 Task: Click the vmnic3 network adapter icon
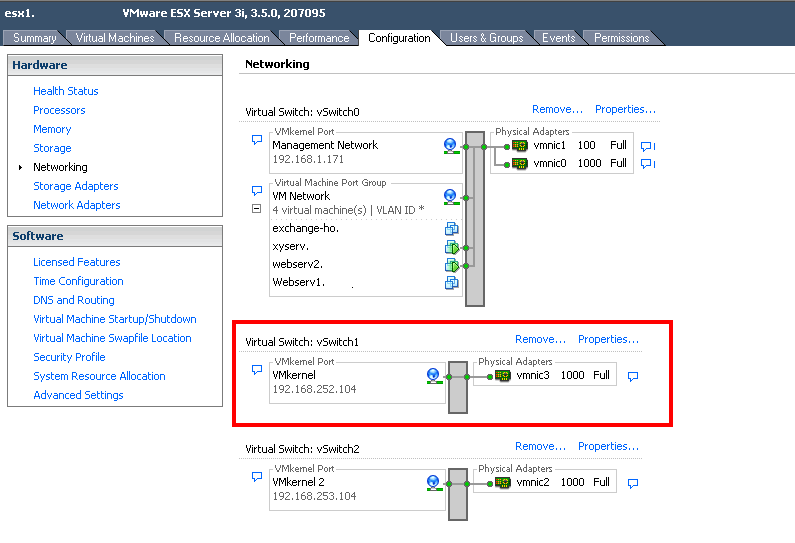503,376
